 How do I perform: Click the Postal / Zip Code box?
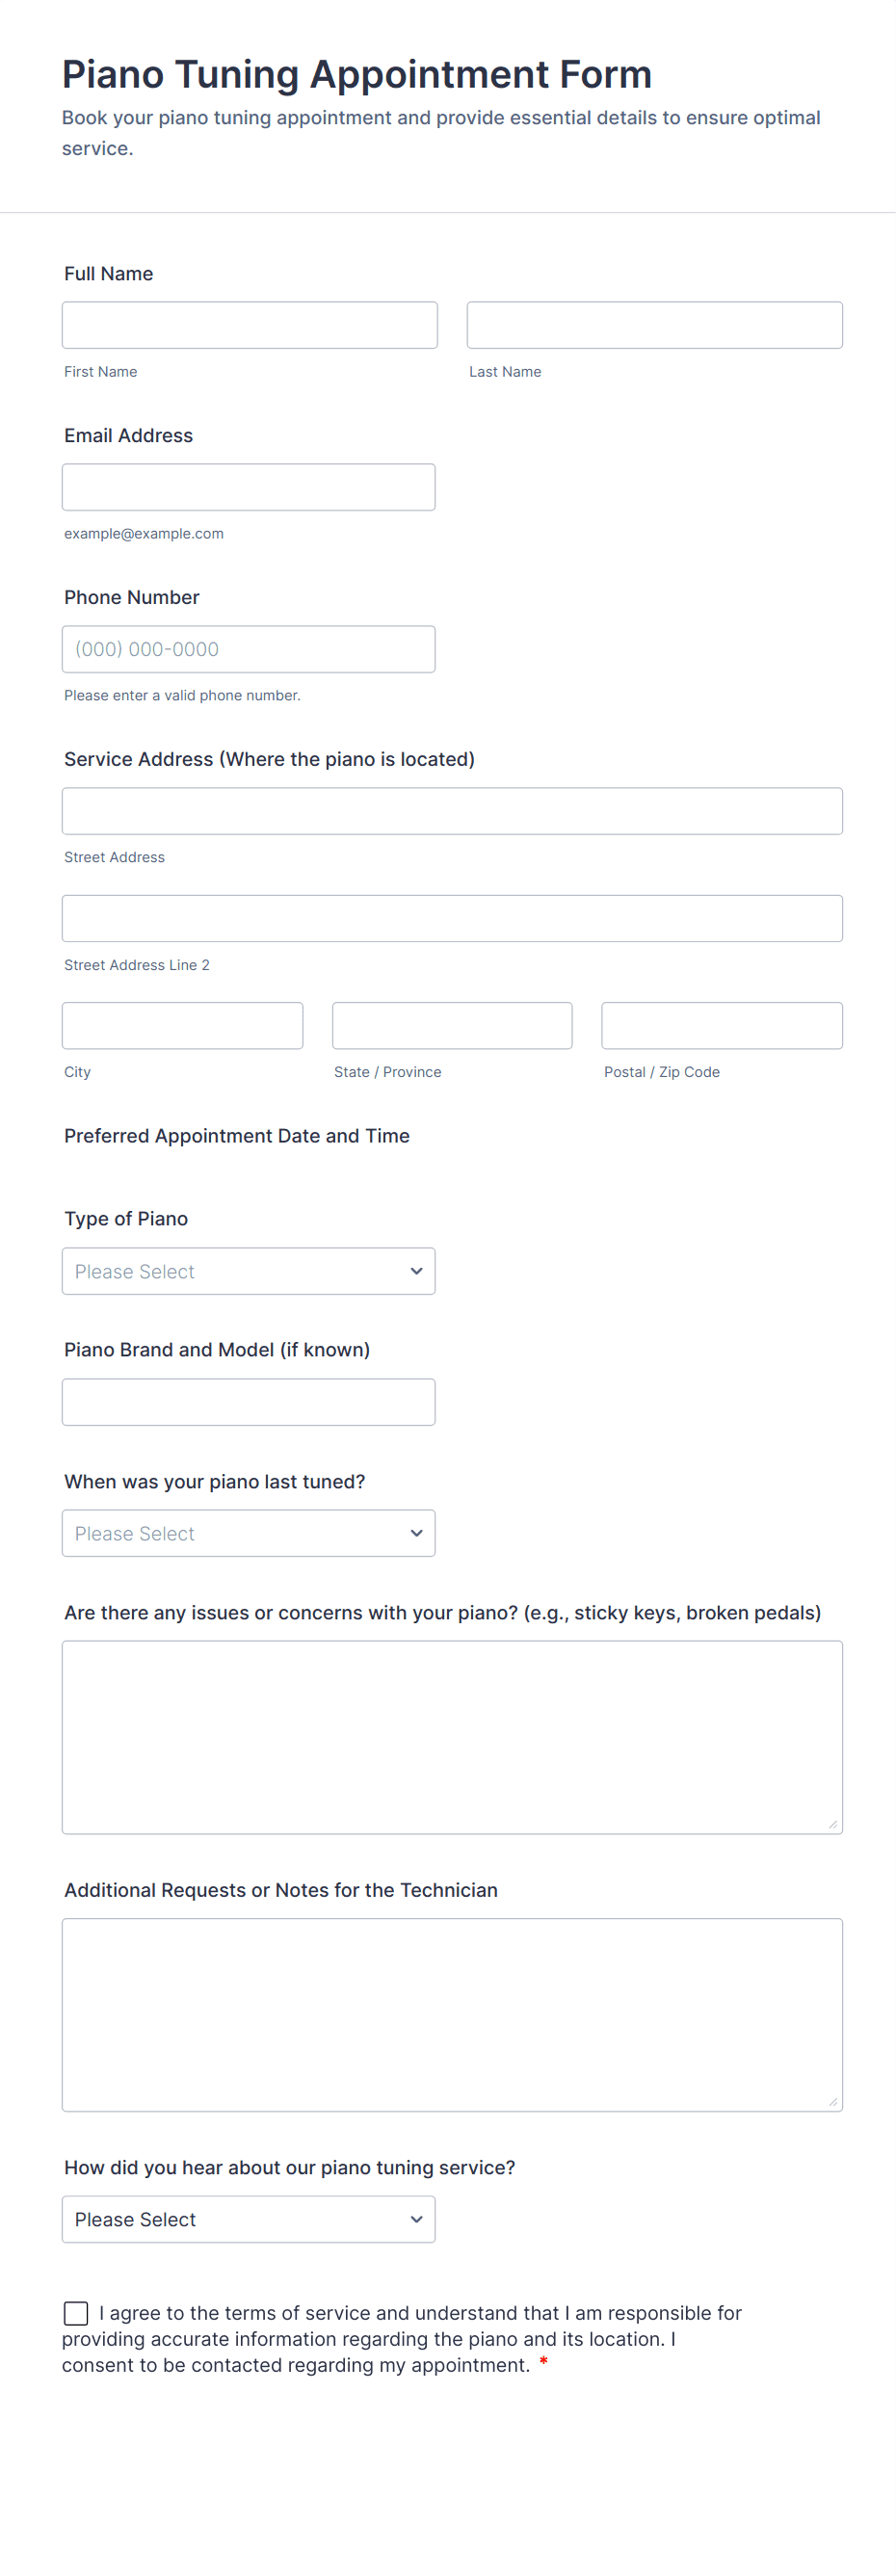click(x=721, y=1025)
